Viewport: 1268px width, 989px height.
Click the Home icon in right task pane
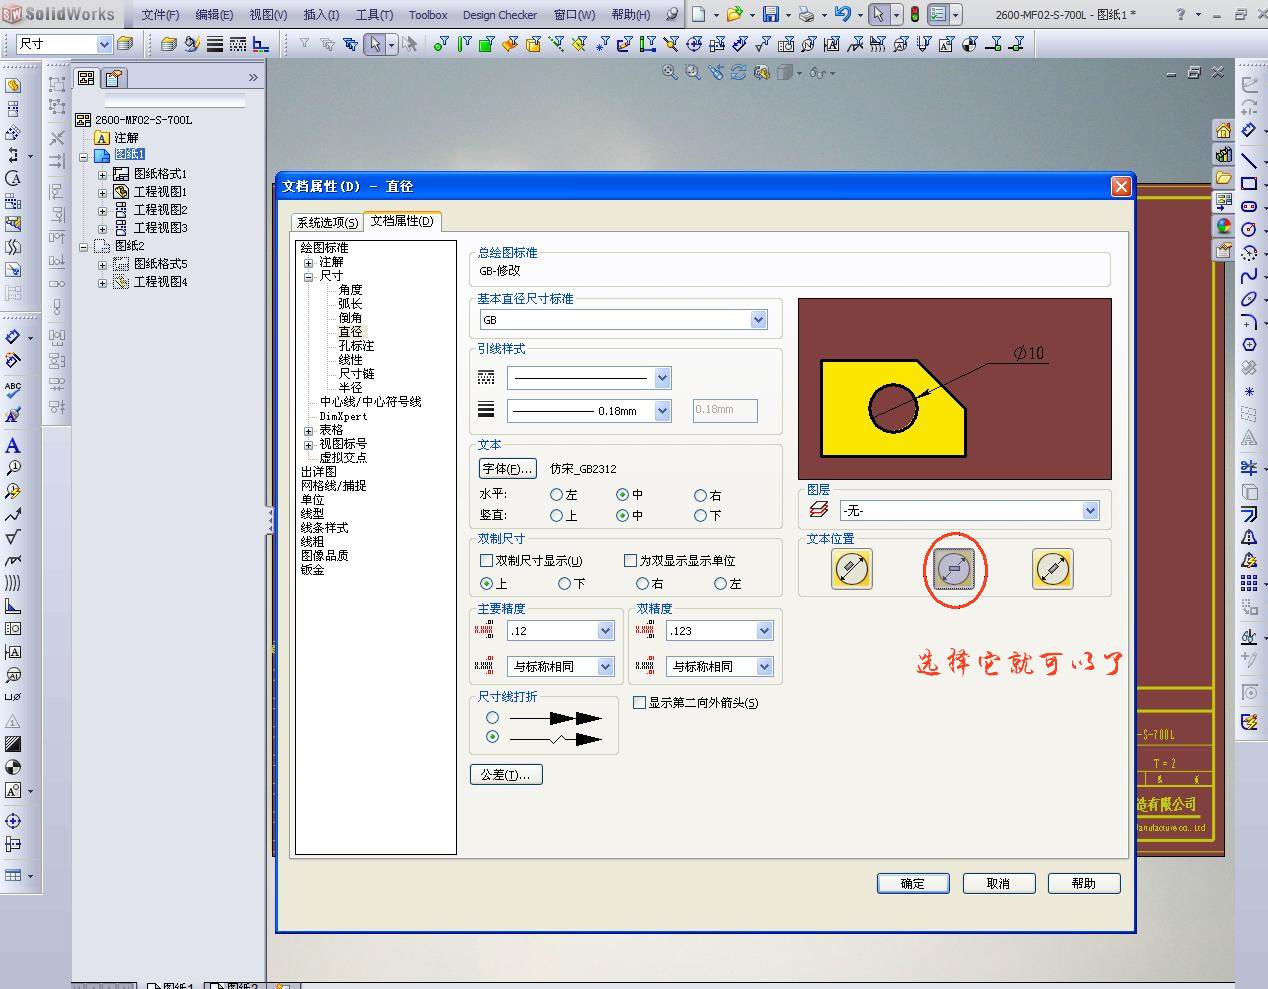tap(1224, 130)
